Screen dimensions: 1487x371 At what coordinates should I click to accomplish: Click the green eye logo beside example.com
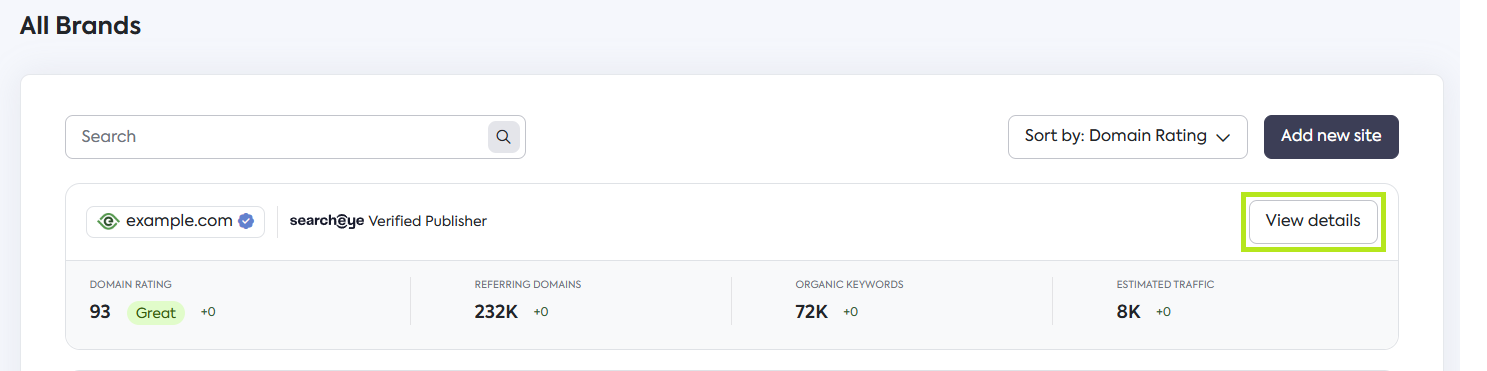(x=108, y=221)
